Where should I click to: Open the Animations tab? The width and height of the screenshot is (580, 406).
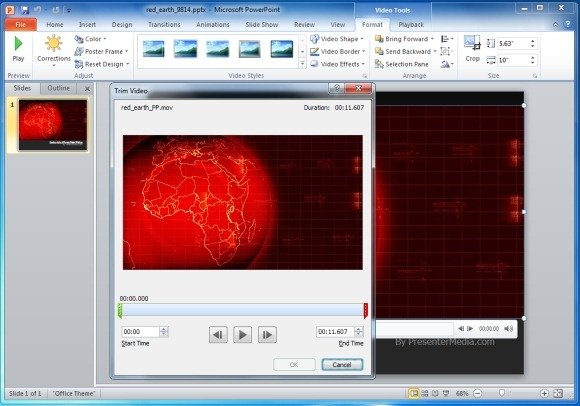tap(213, 24)
